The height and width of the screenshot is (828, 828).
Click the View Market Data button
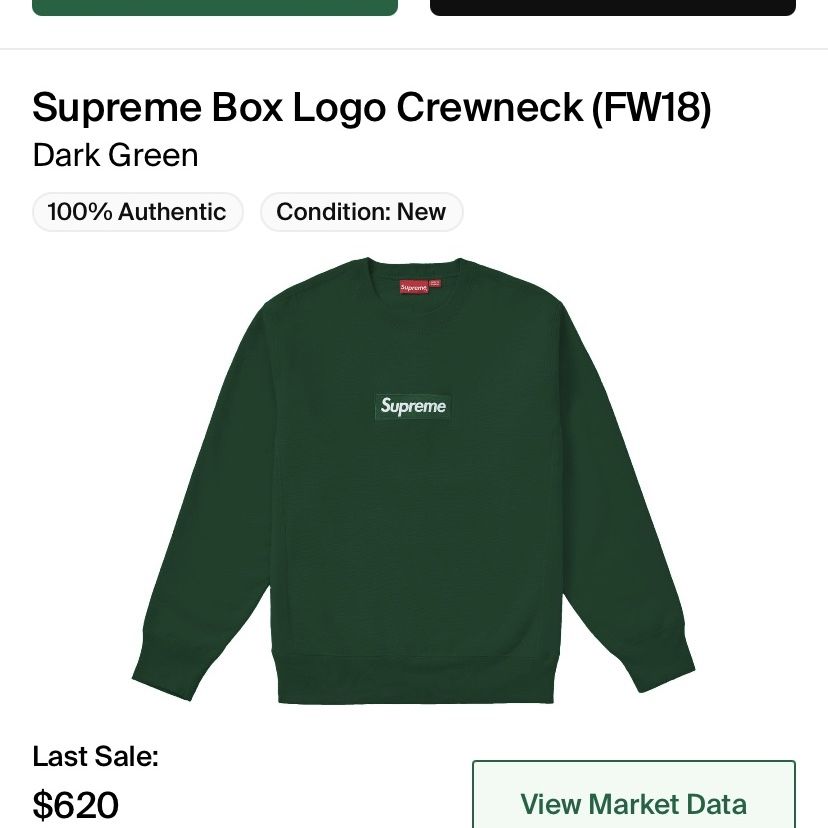tap(634, 795)
